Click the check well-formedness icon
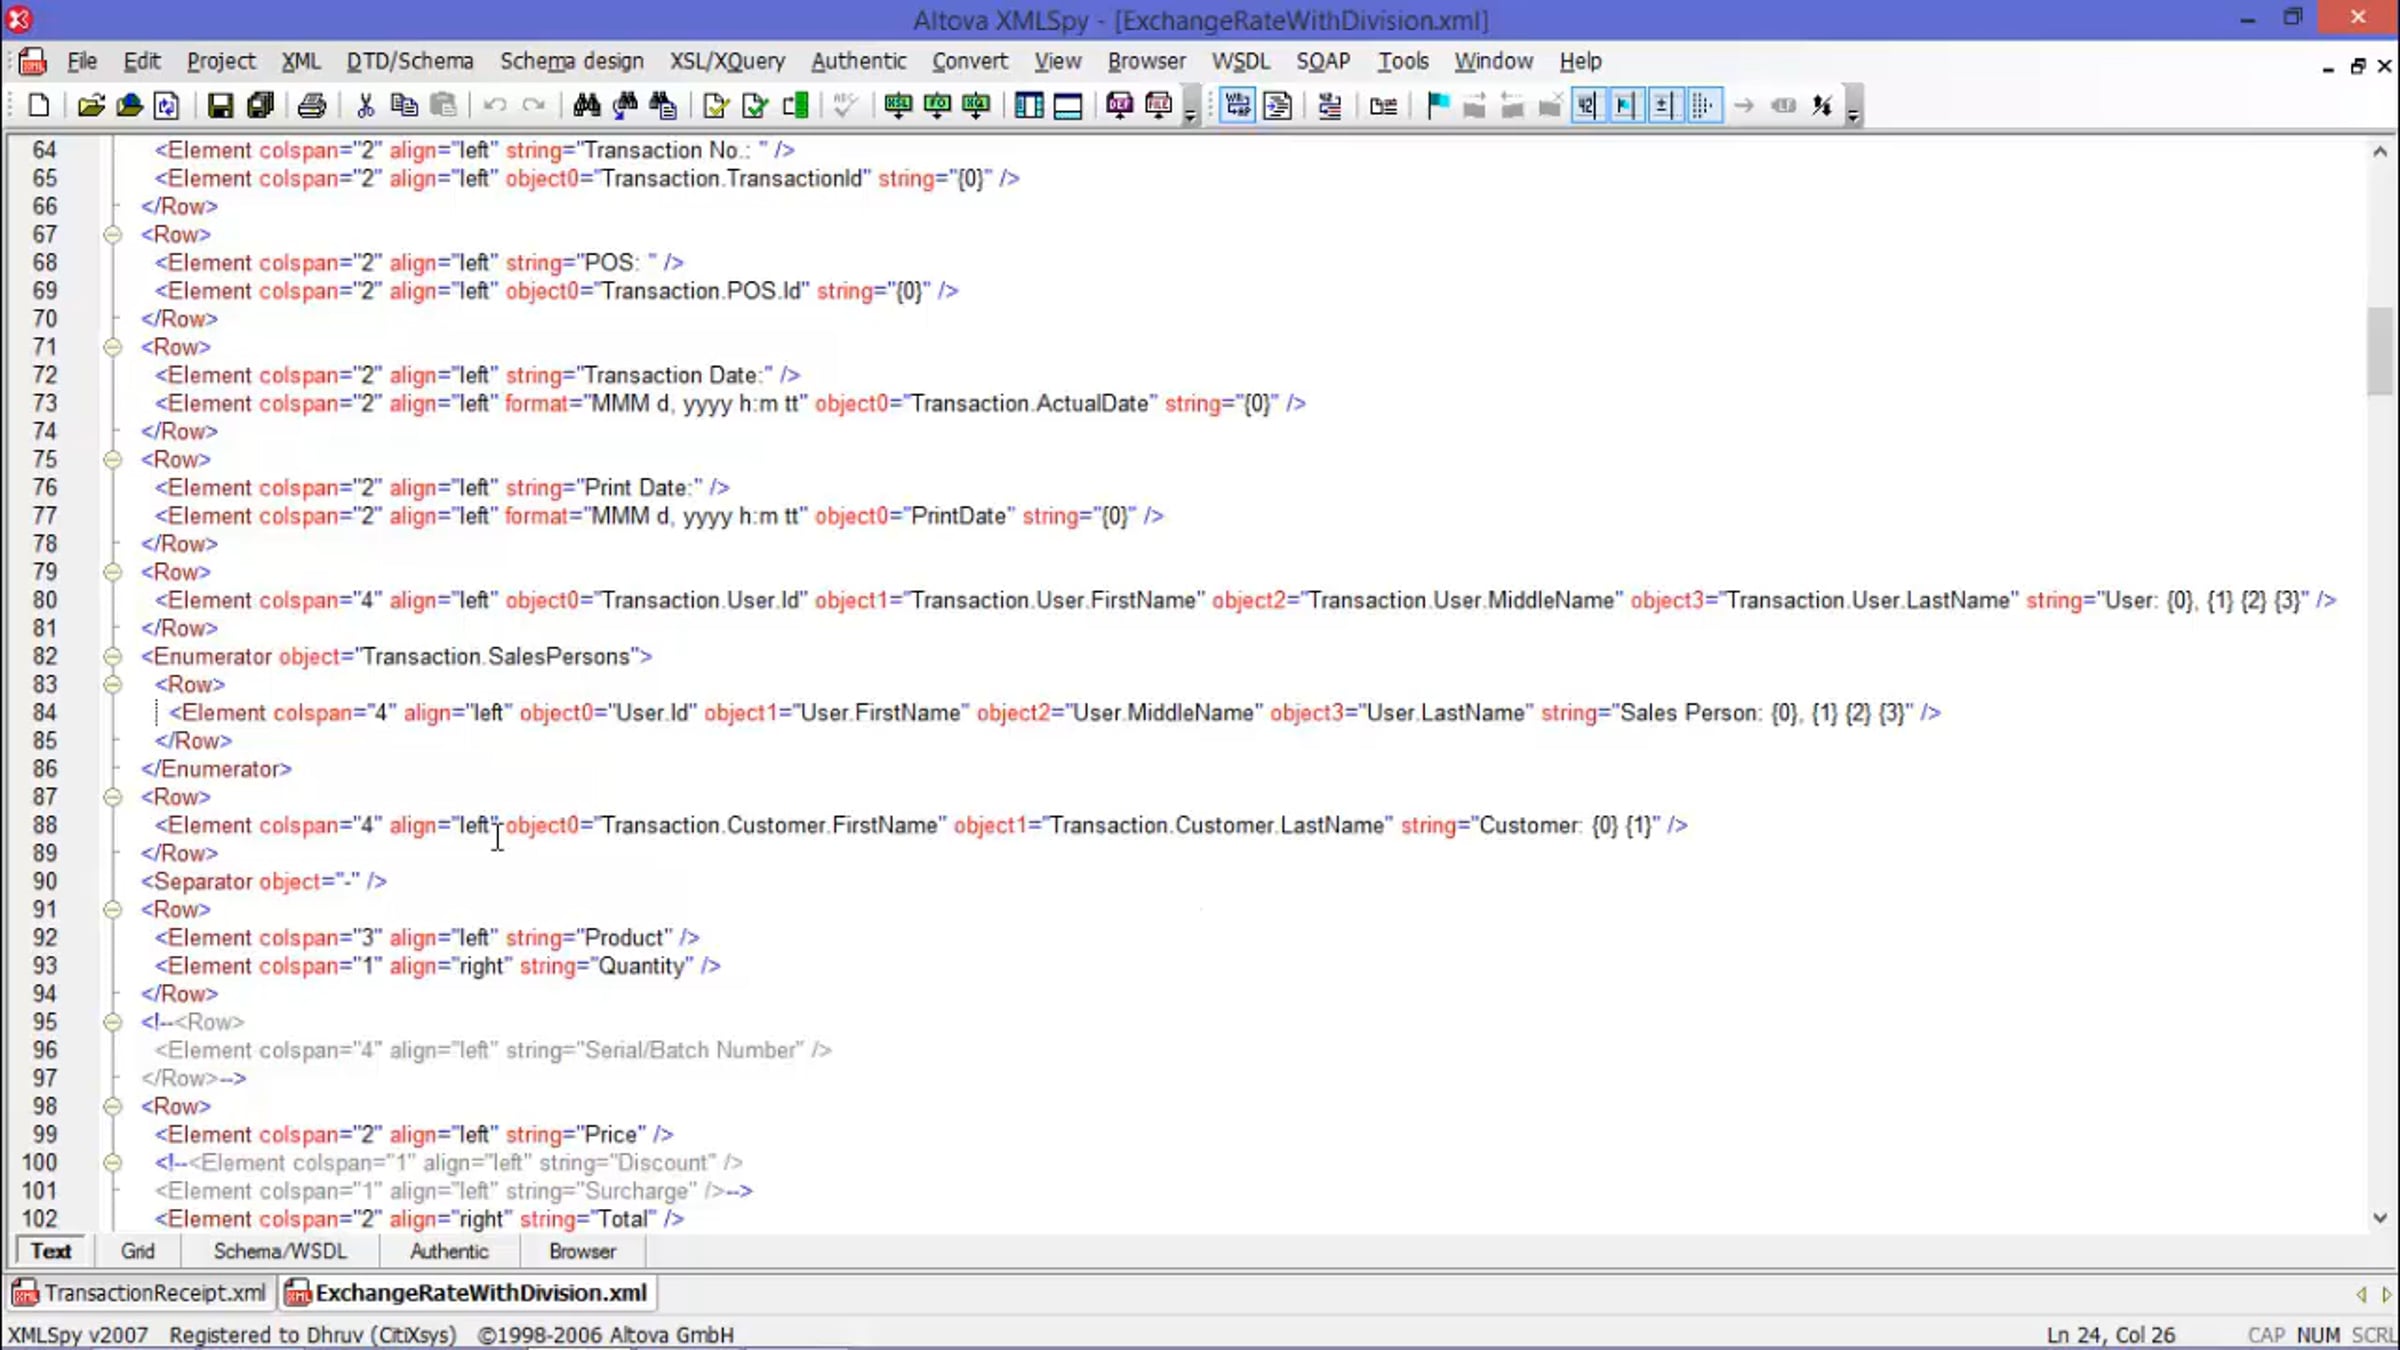The height and width of the screenshot is (1350, 2400). 716,106
